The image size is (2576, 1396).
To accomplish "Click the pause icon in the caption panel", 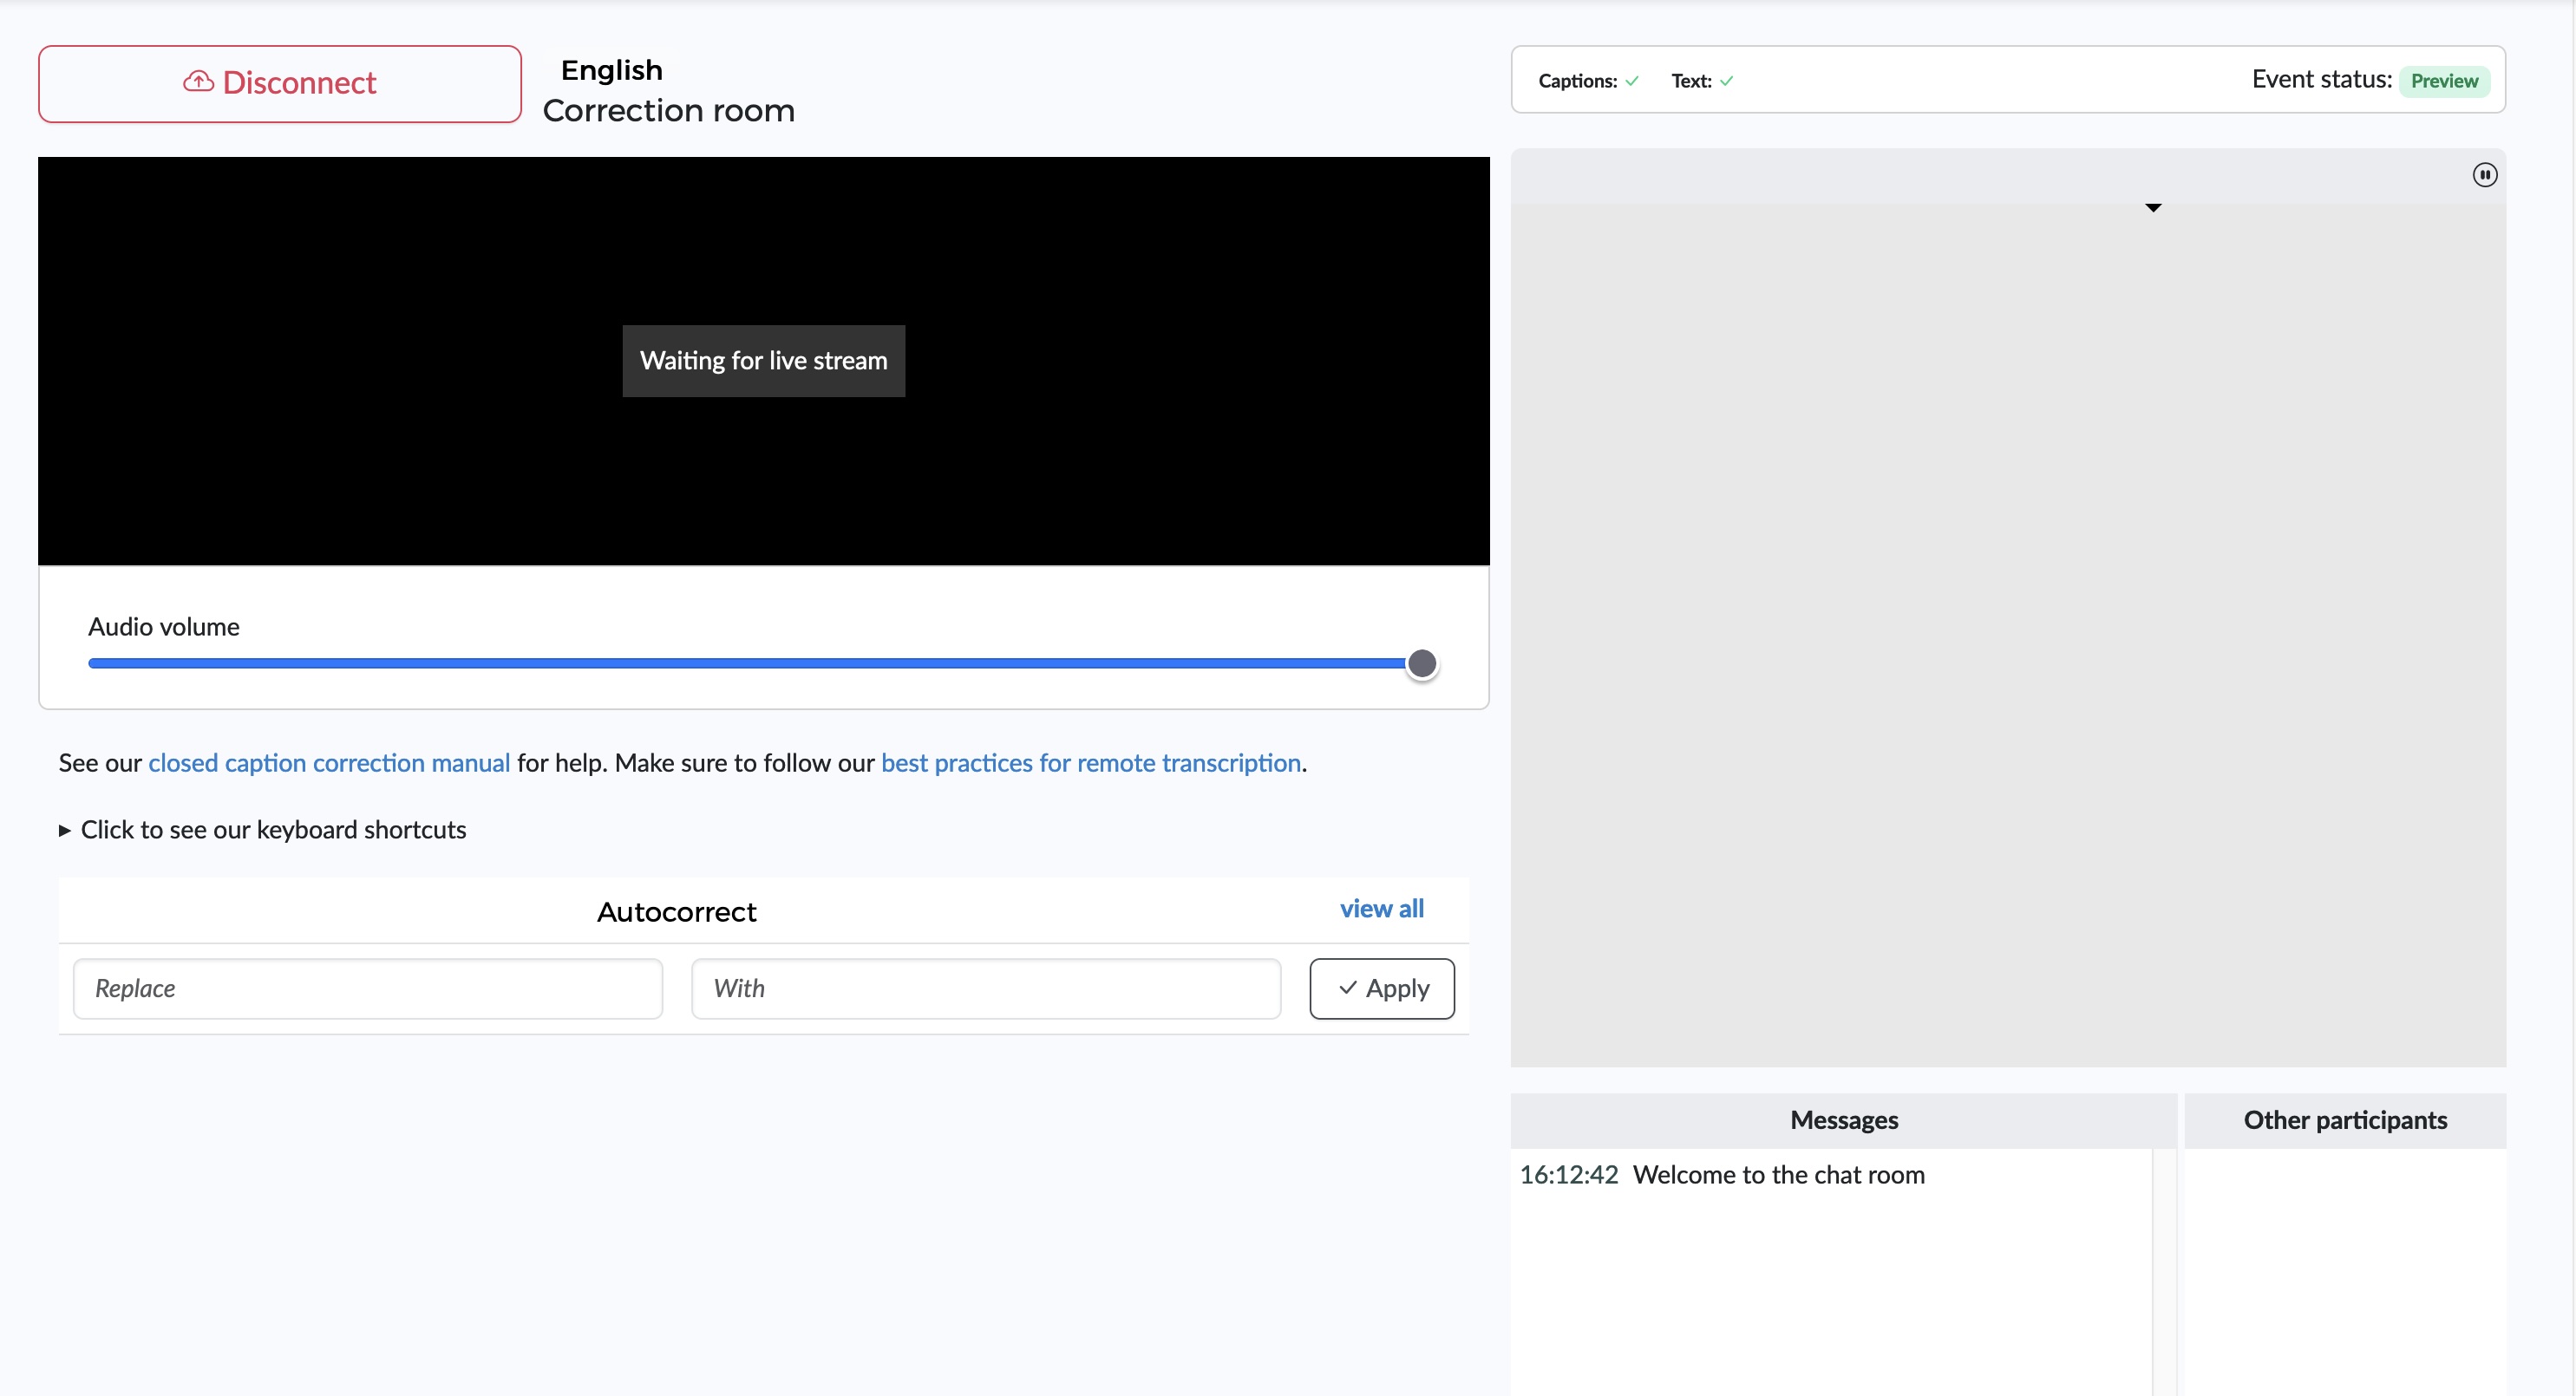I will (2484, 175).
